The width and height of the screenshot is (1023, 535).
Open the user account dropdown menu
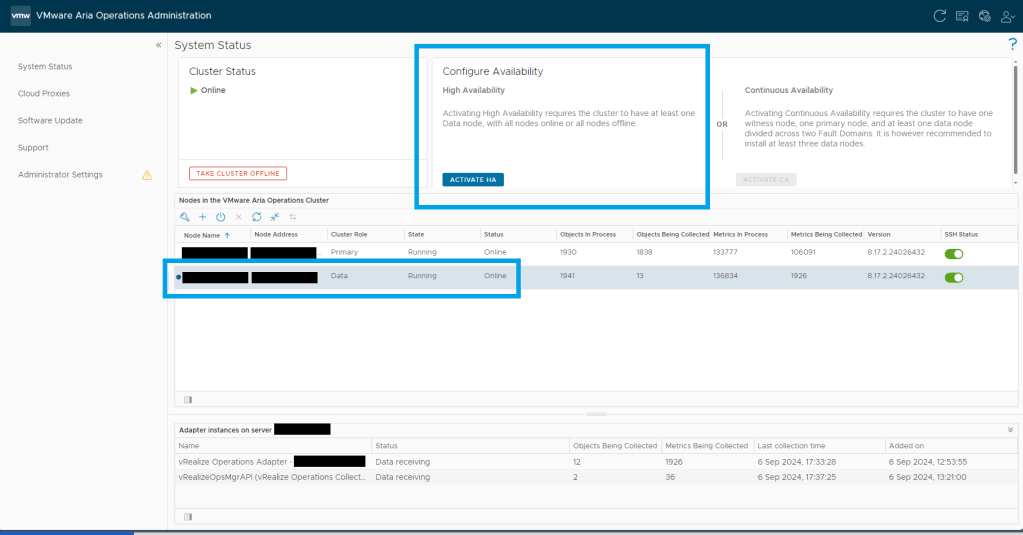[1007, 16]
